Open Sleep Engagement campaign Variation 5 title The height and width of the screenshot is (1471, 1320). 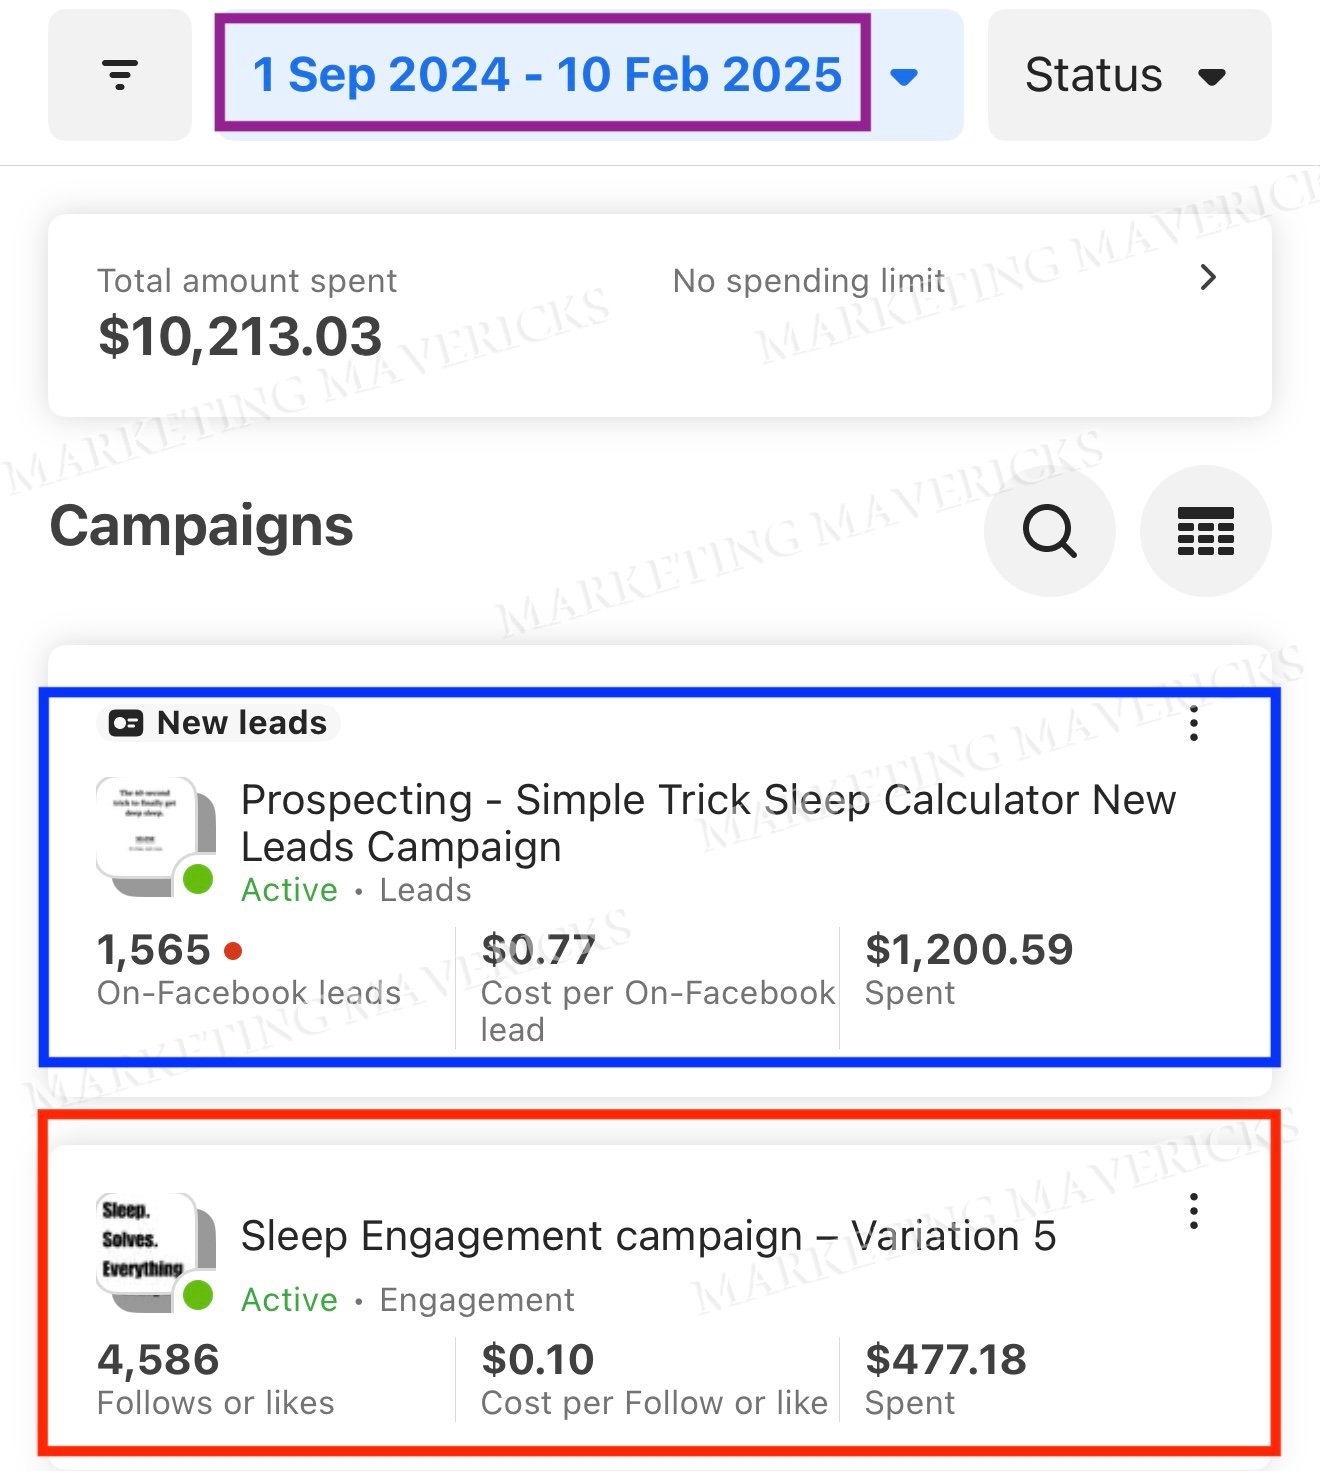click(648, 1236)
